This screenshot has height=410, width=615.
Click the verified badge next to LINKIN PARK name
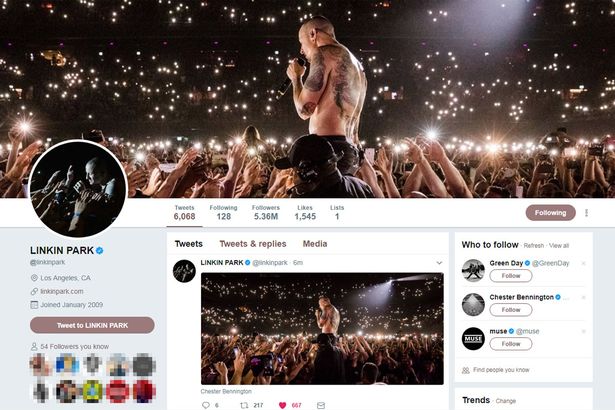[x=100, y=250]
